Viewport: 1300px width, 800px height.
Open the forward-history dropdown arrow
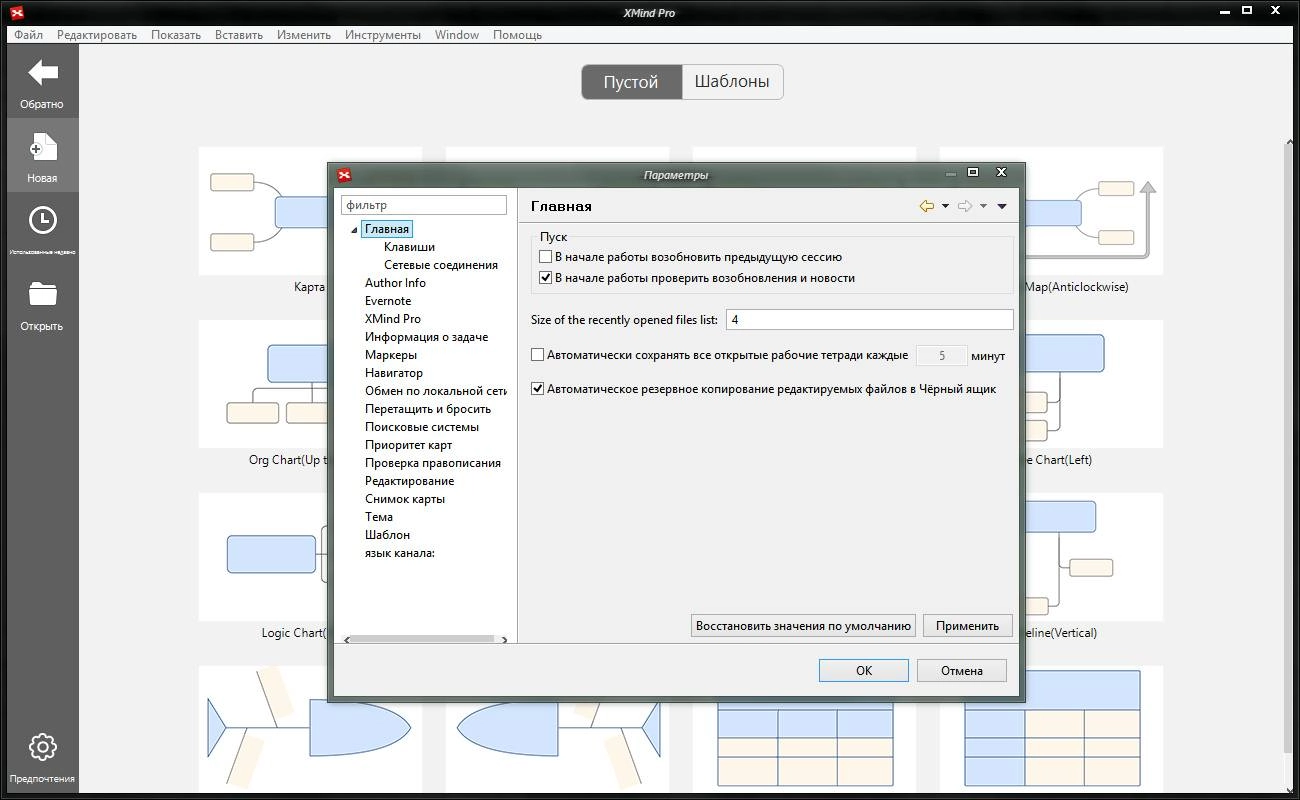983,207
